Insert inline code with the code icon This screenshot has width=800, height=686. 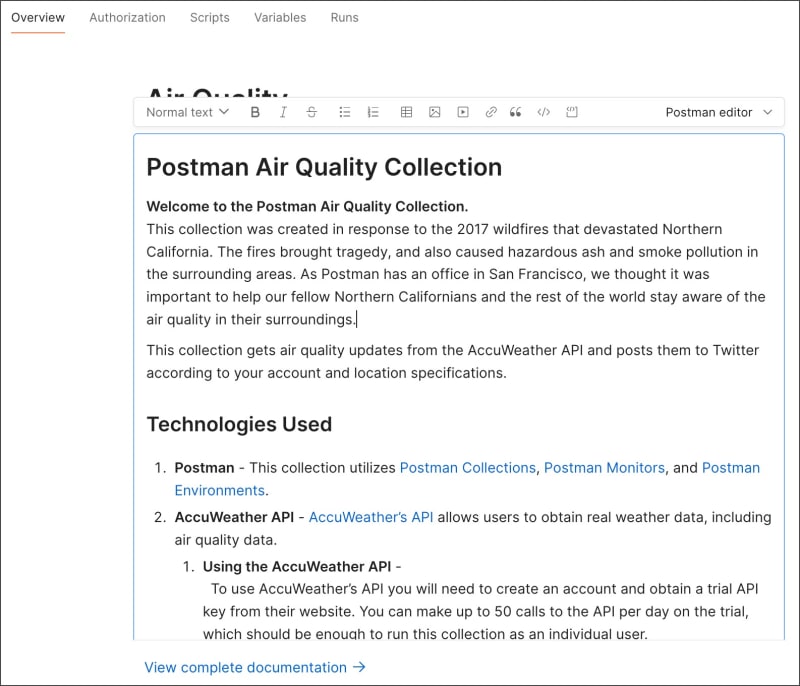tap(543, 112)
